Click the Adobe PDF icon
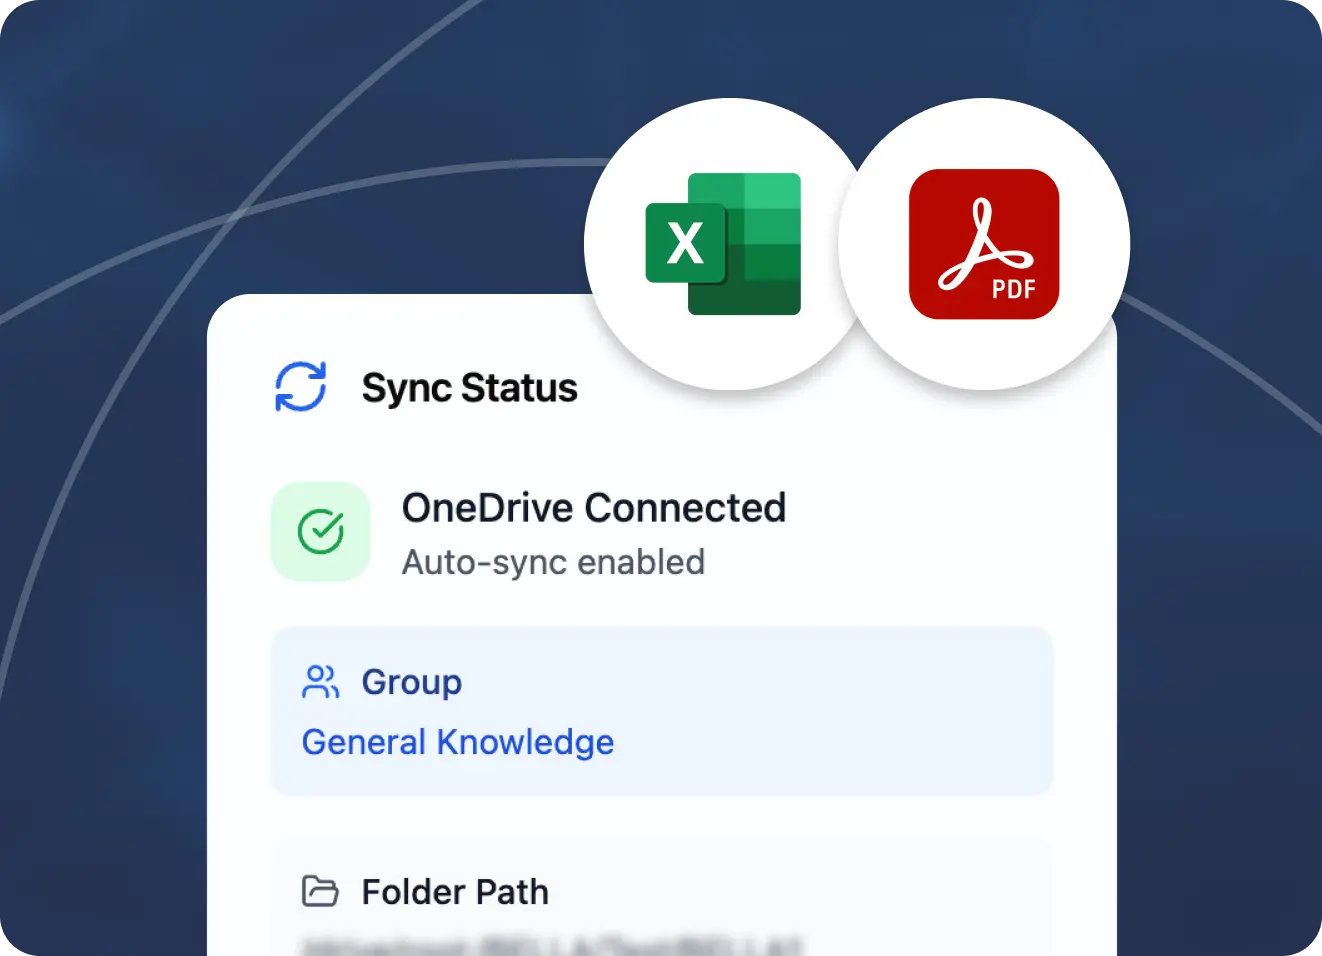The width and height of the screenshot is (1322, 956). coord(984,244)
